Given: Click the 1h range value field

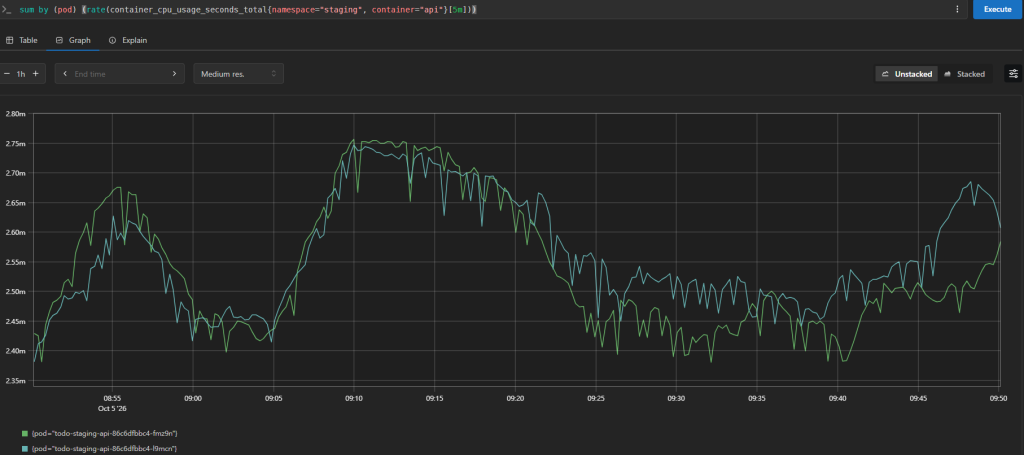Looking at the screenshot, I should (x=21, y=74).
